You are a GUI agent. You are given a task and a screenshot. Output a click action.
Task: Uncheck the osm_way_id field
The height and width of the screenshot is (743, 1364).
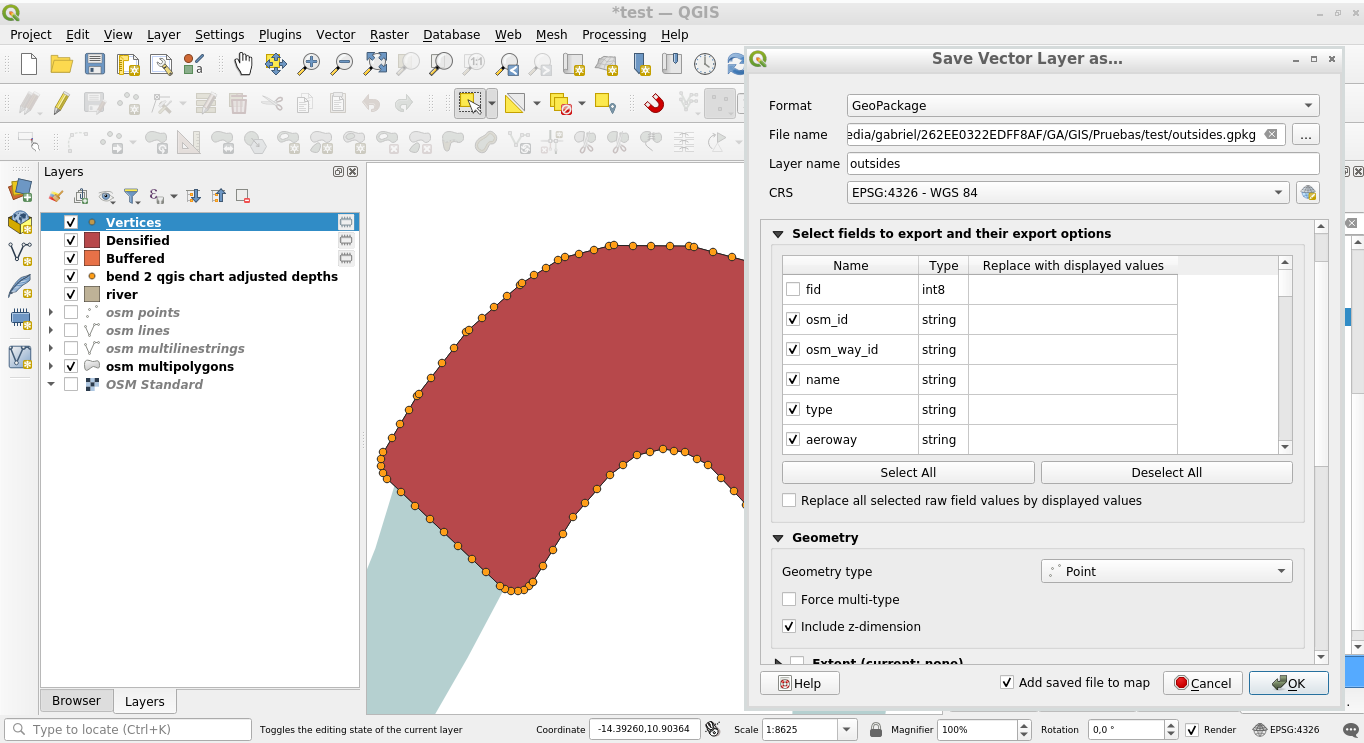point(793,349)
